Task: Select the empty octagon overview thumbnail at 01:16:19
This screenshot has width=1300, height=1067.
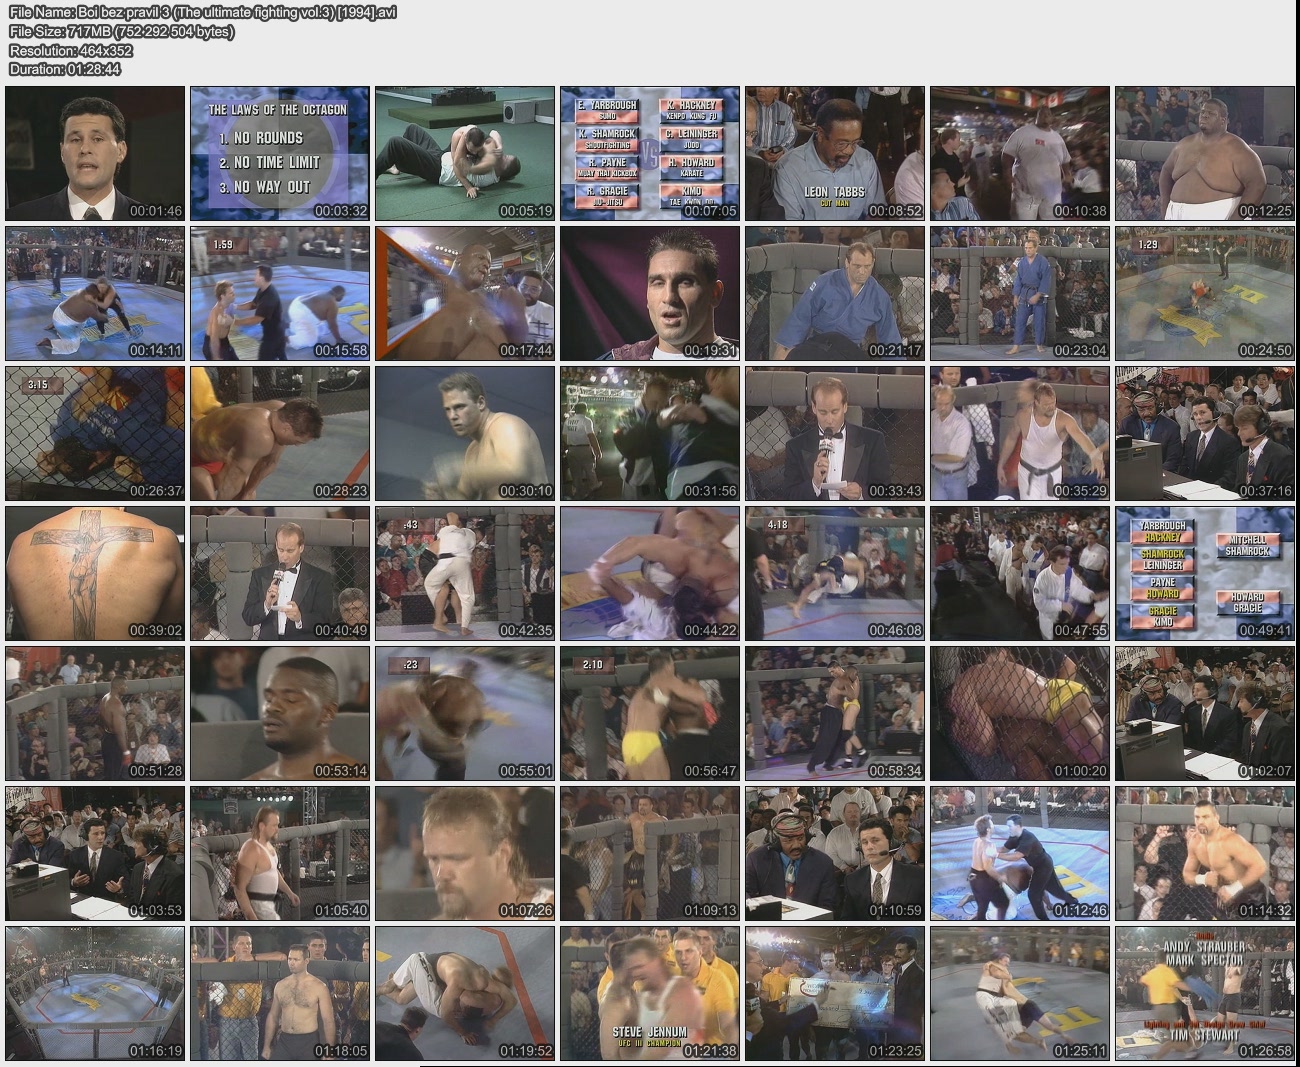Action: click(x=95, y=993)
